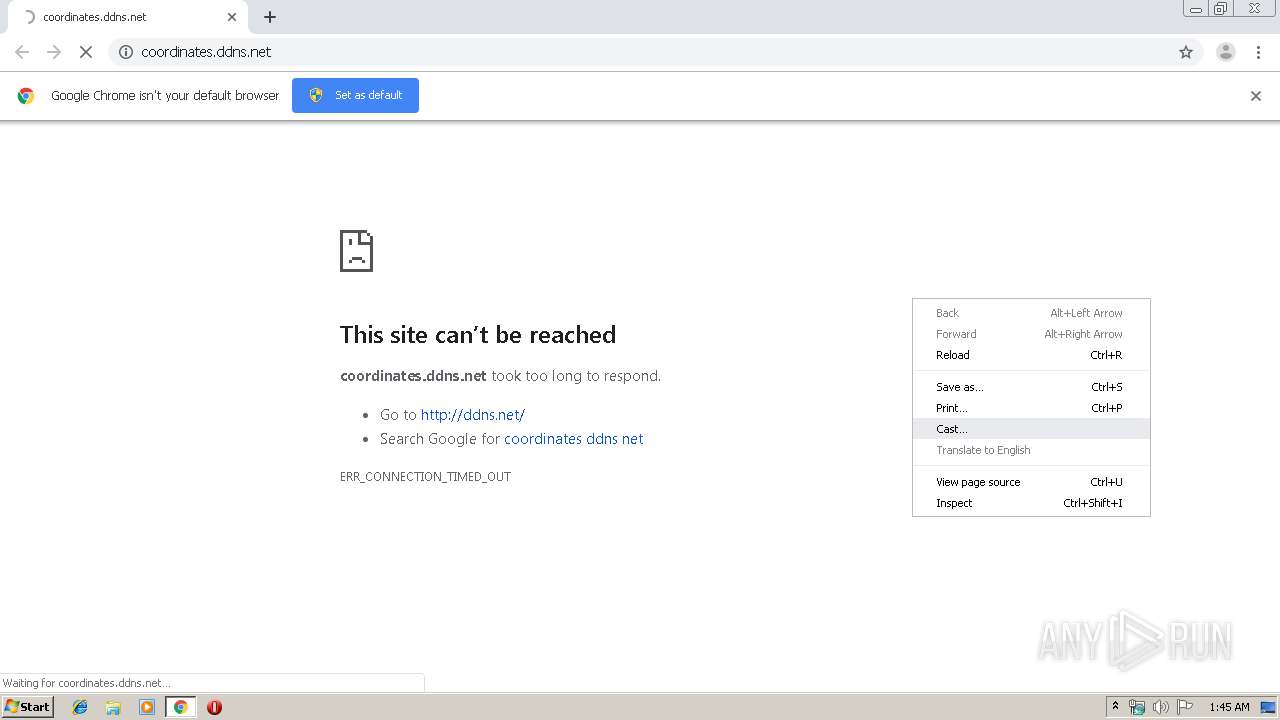Choose Reload from context menu
The width and height of the screenshot is (1280, 720).
pos(1031,355)
